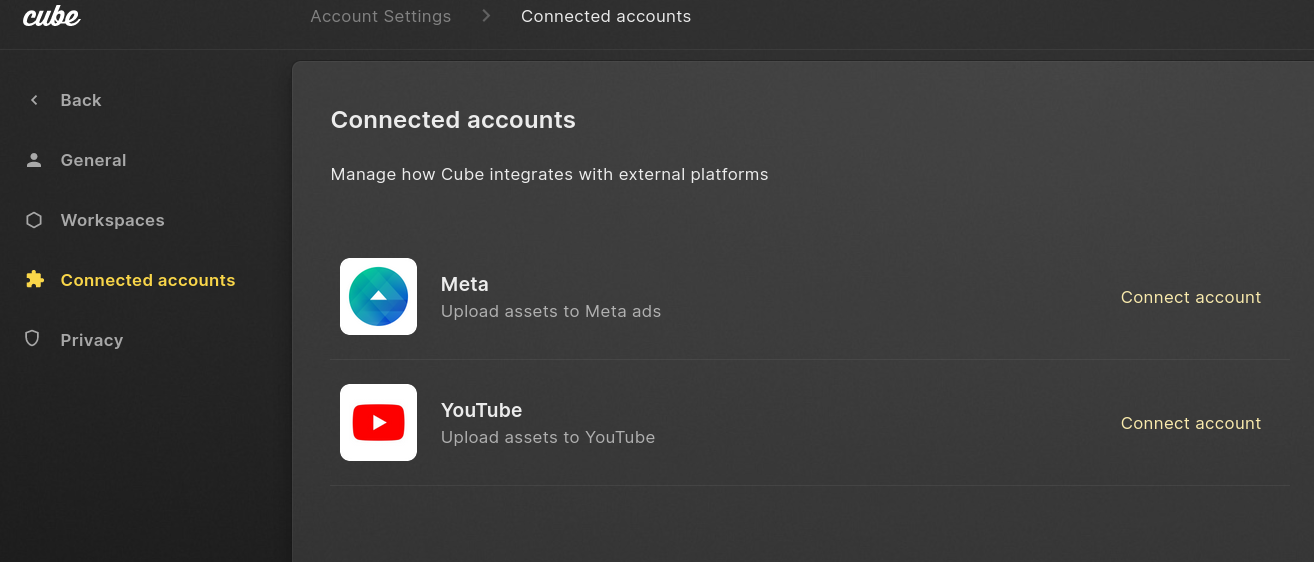
Task: Click the Privacy shield icon
Action: (x=32, y=339)
